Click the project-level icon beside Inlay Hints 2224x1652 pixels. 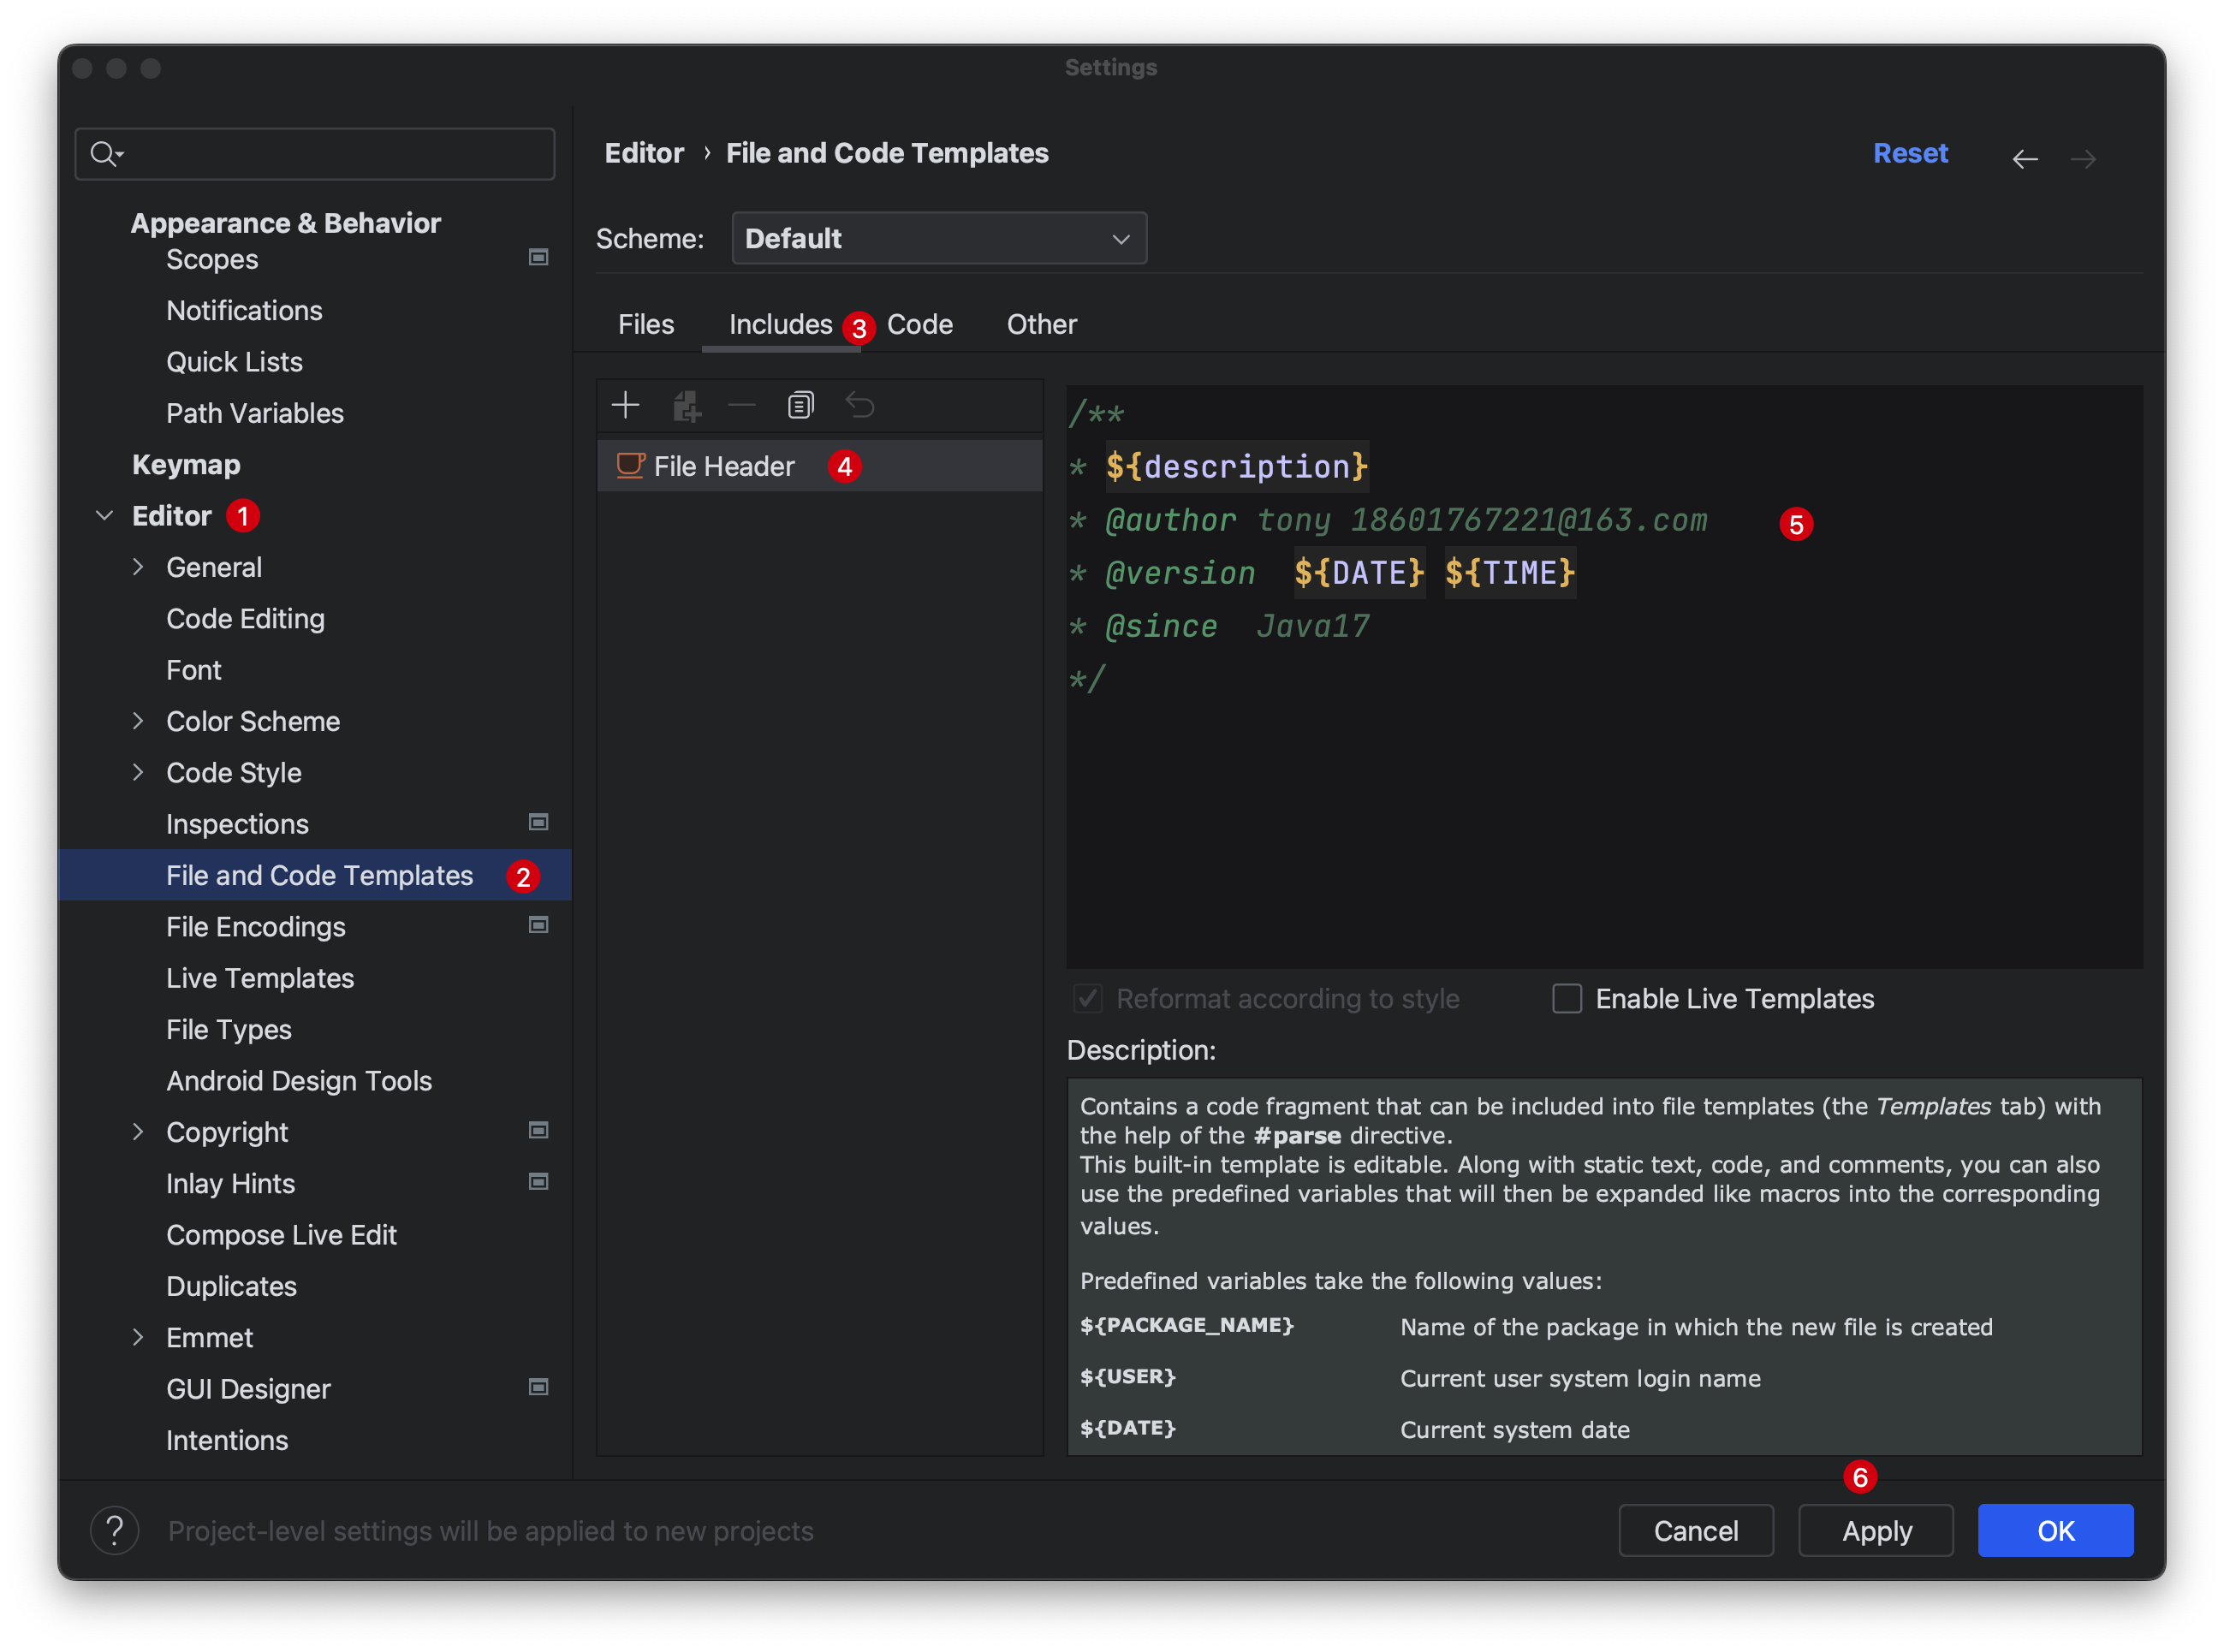[538, 1182]
